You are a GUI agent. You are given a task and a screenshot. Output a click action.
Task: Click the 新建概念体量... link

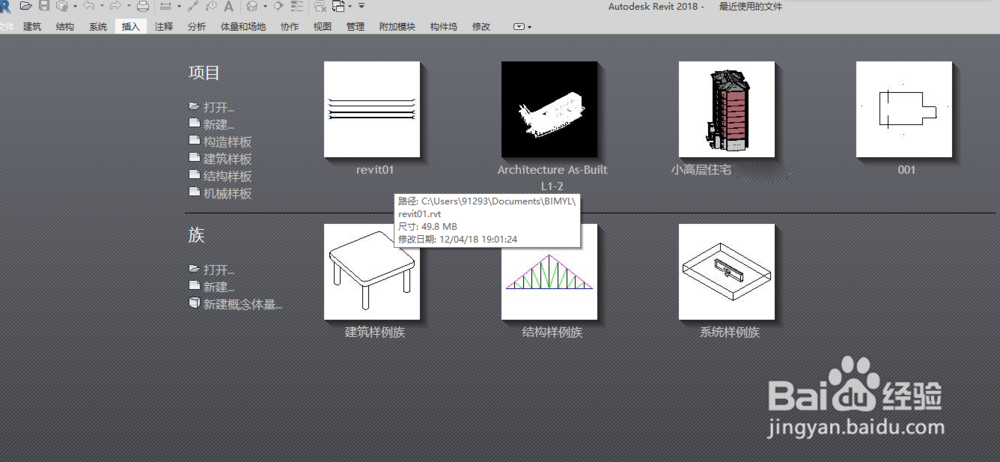pos(243,304)
